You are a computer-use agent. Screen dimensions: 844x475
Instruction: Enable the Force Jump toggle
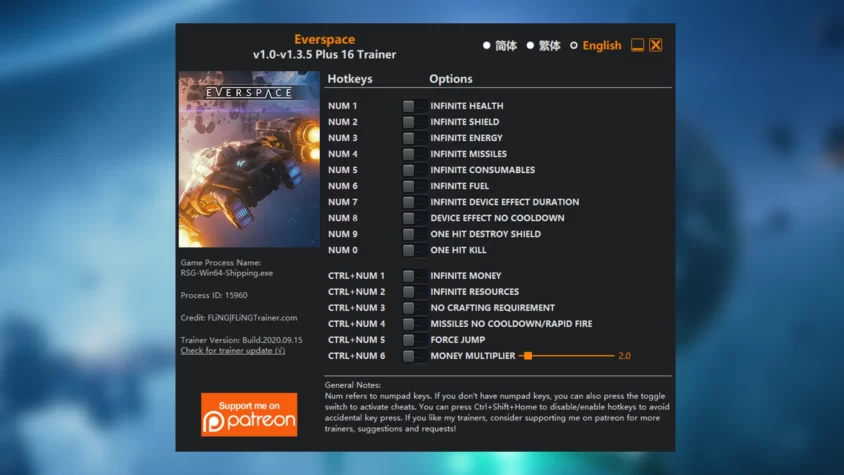coord(414,340)
